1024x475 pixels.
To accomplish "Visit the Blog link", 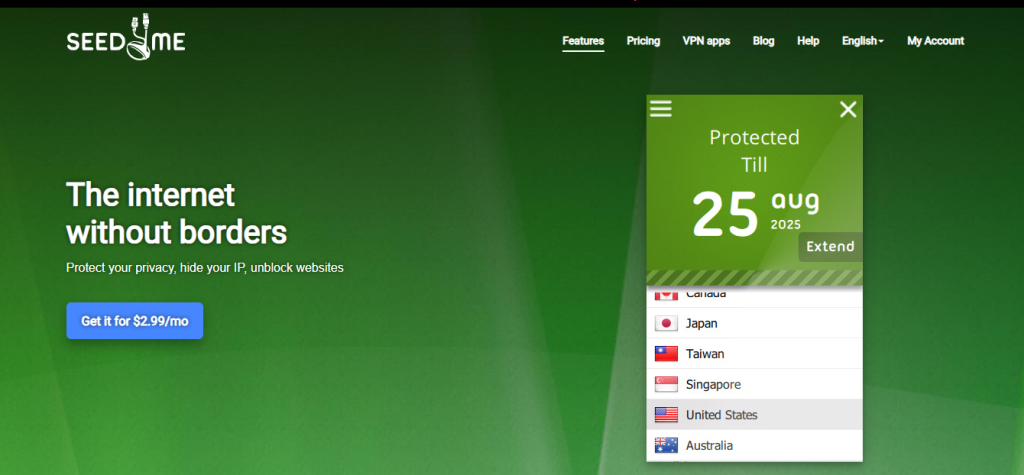I will (x=763, y=41).
